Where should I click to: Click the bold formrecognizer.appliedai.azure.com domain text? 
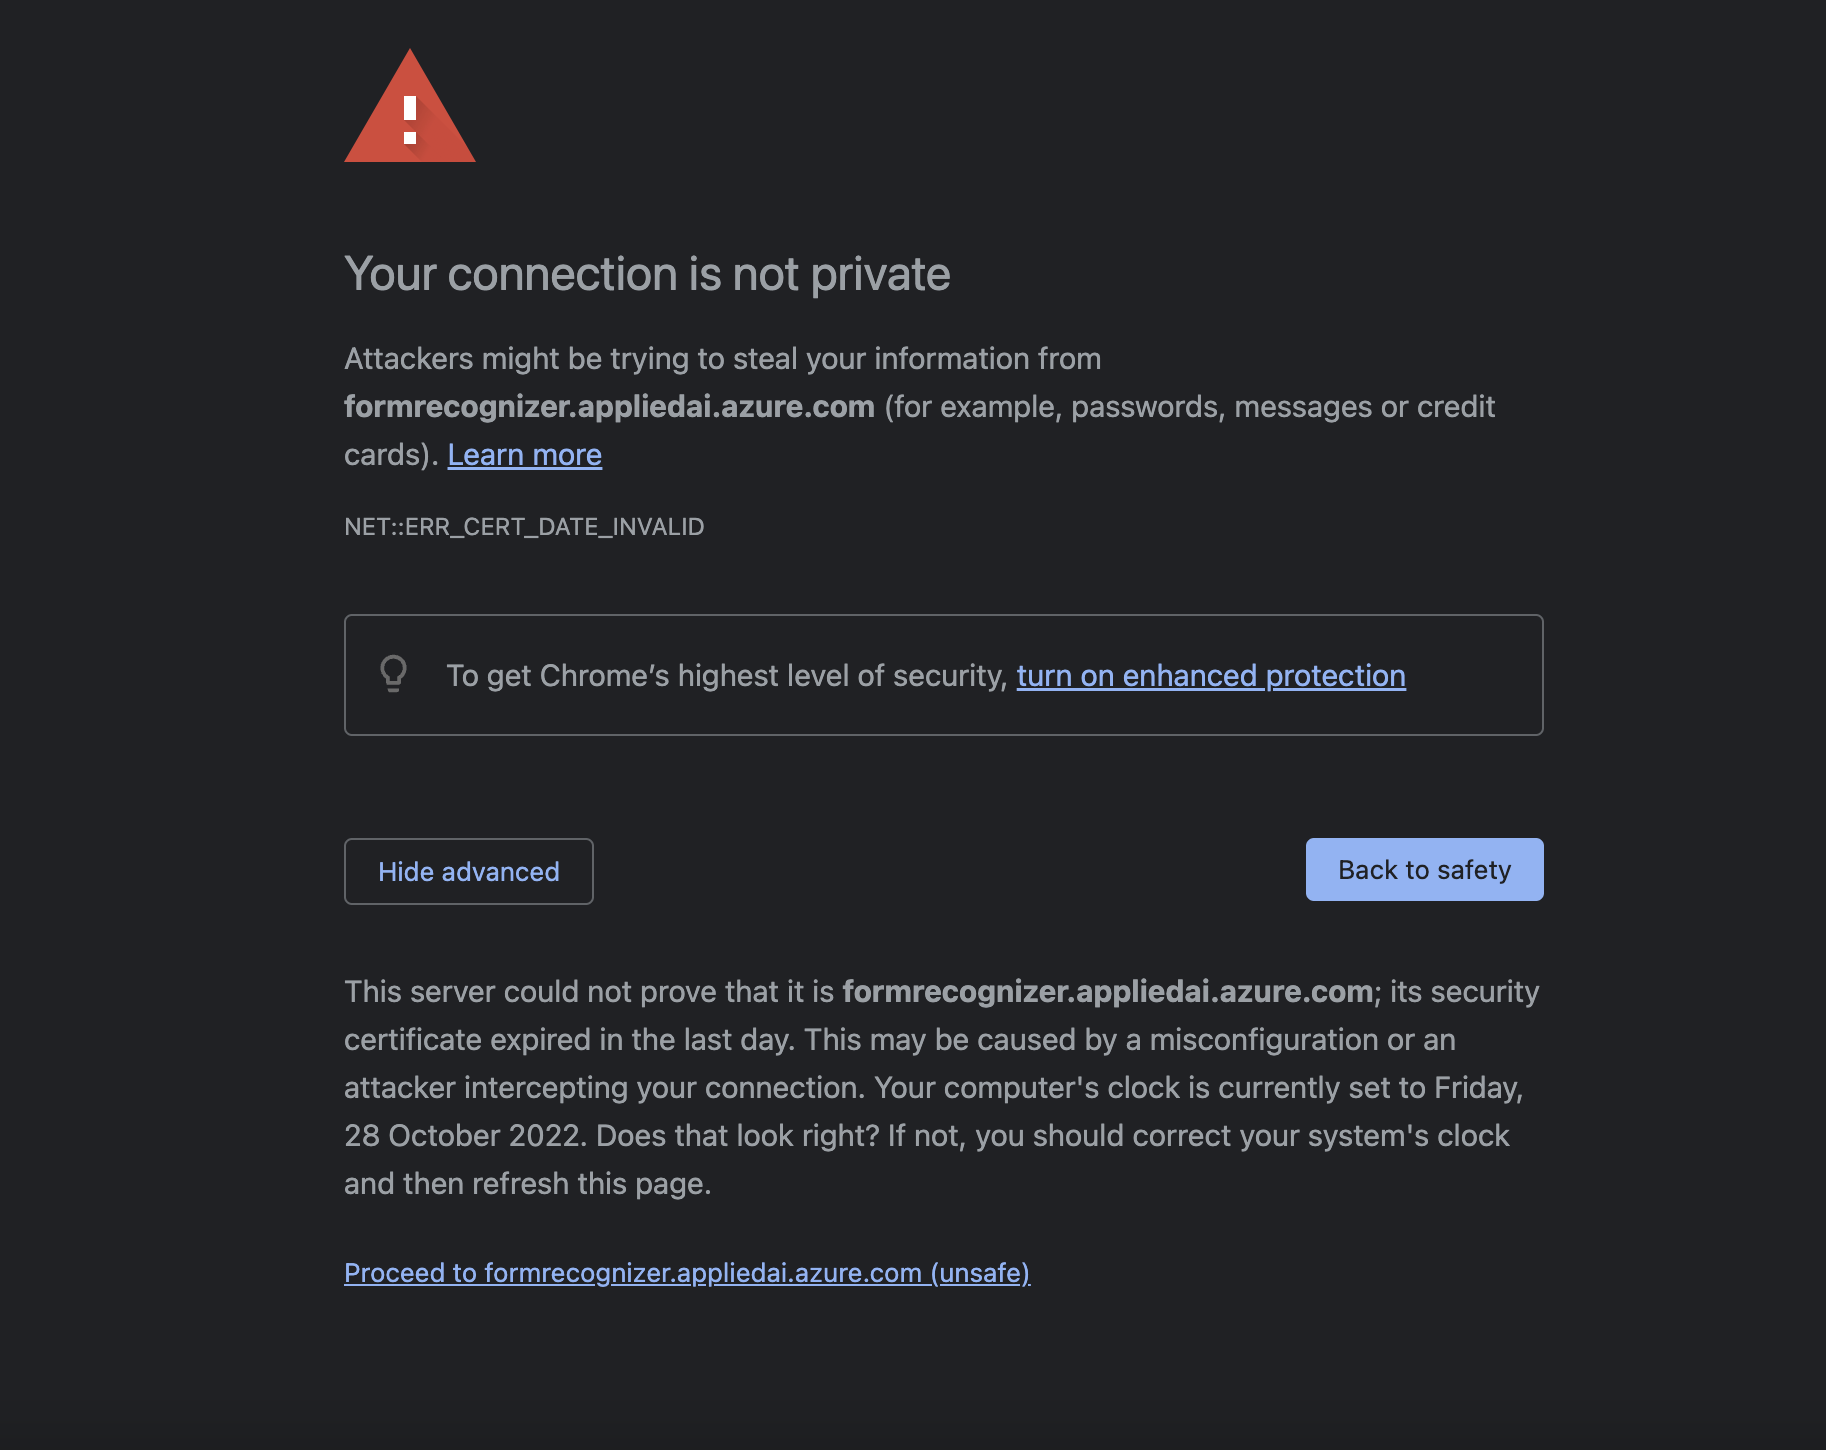coord(610,407)
